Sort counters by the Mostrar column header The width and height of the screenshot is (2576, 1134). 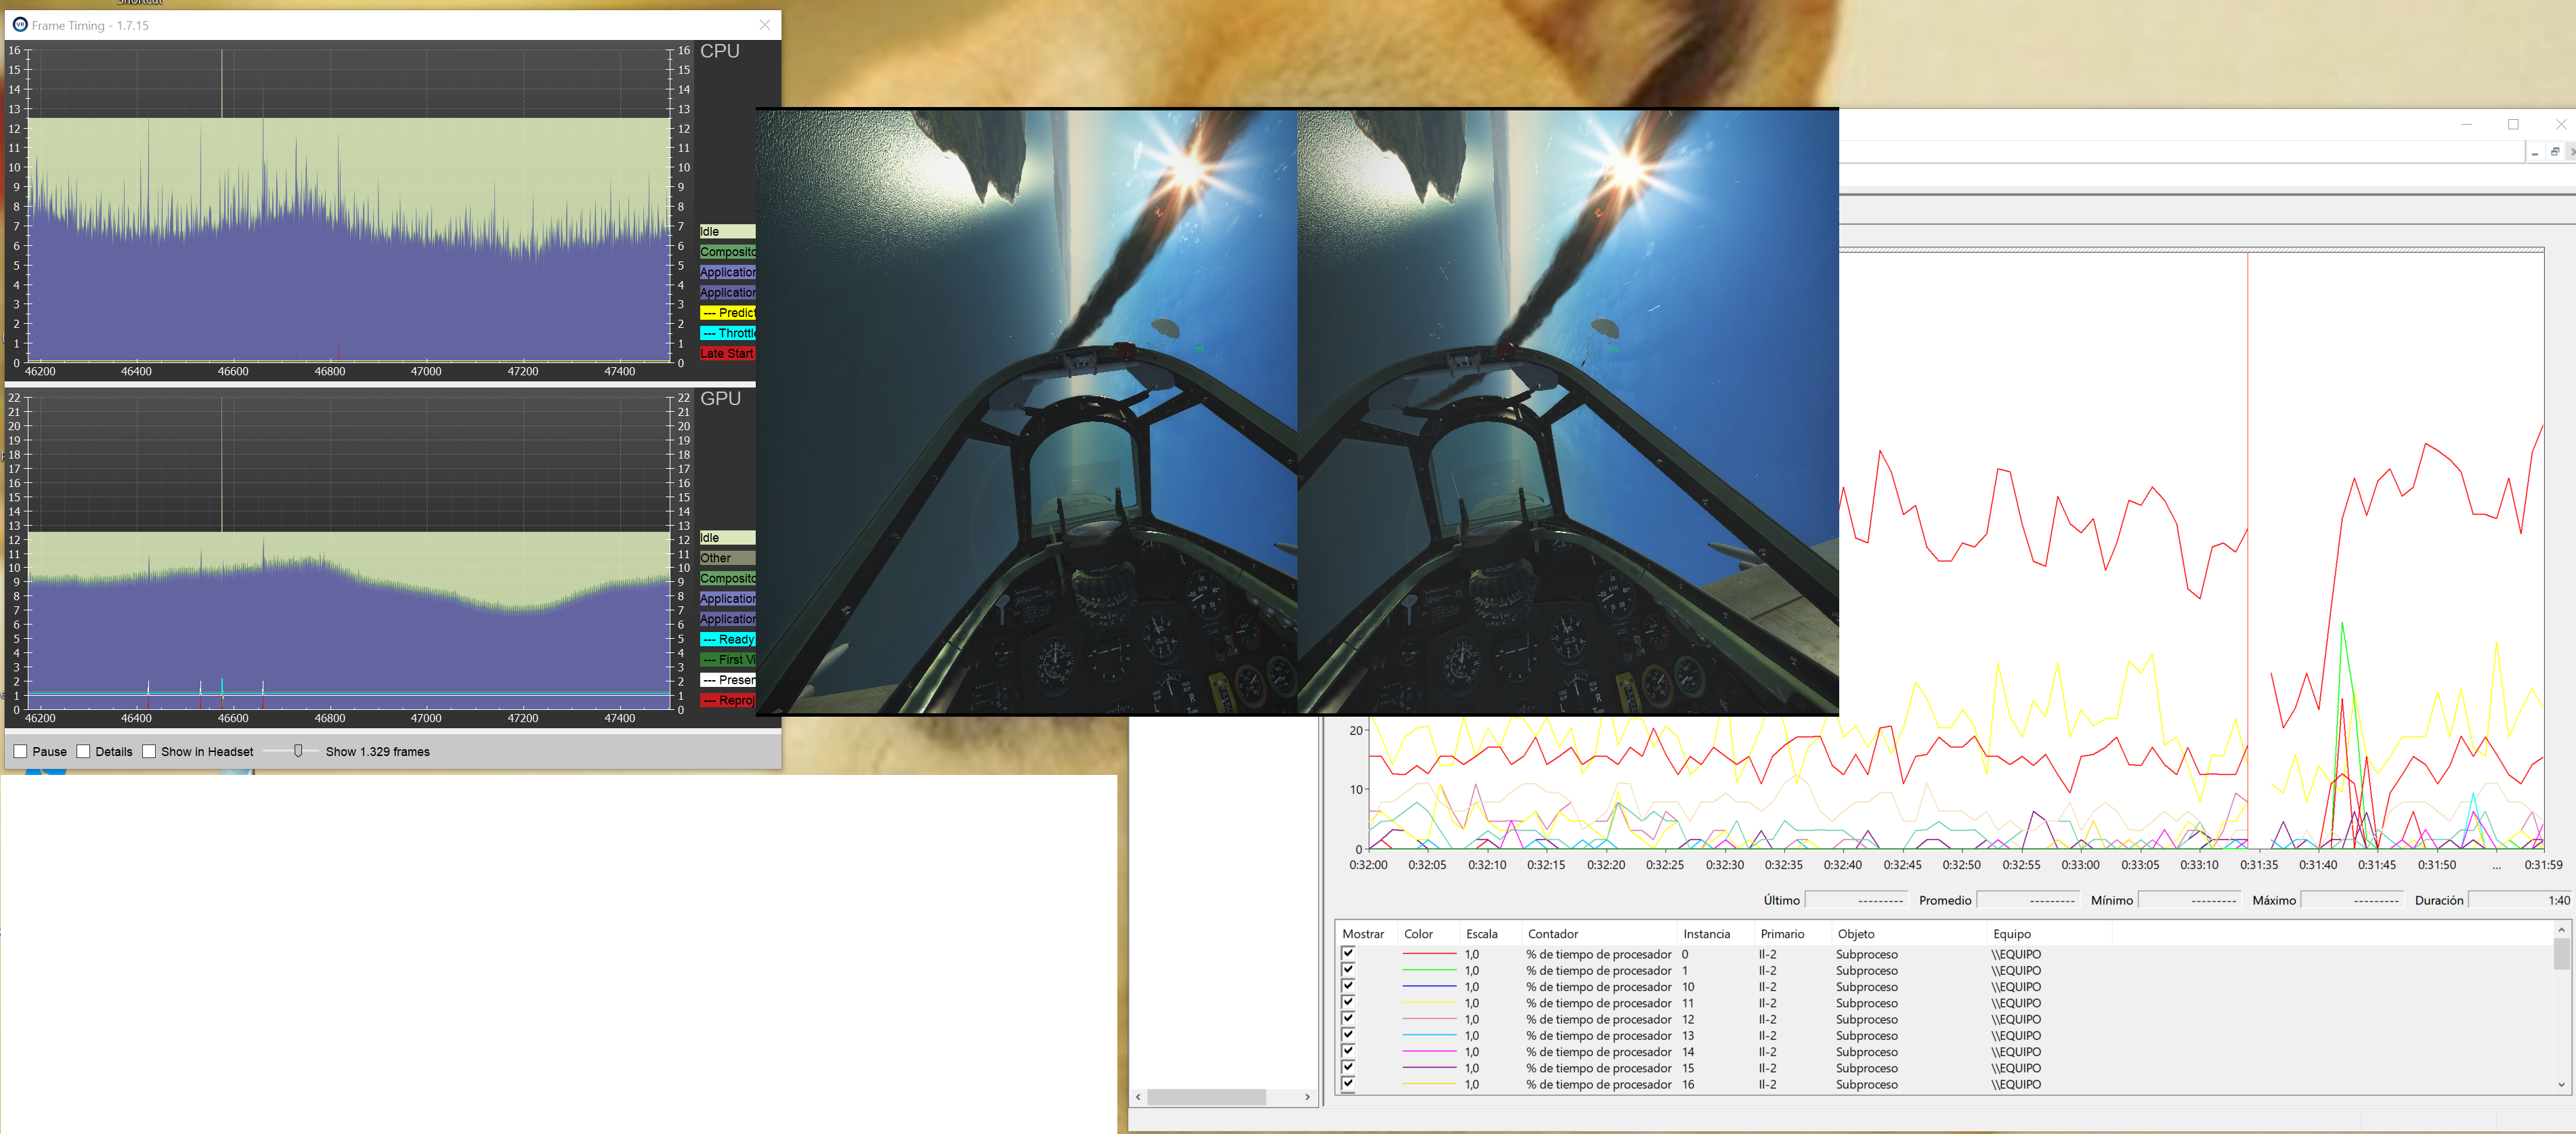point(1365,934)
